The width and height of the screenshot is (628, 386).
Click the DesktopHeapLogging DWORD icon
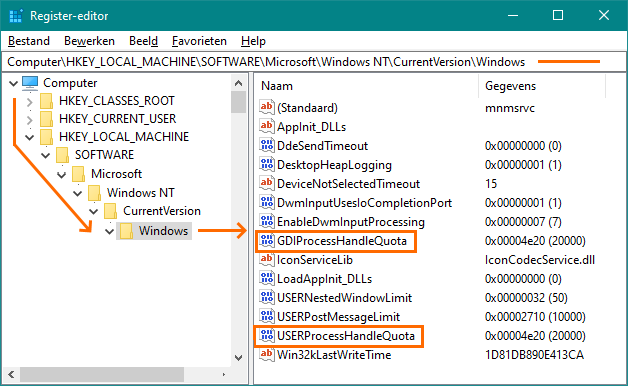click(x=267, y=164)
